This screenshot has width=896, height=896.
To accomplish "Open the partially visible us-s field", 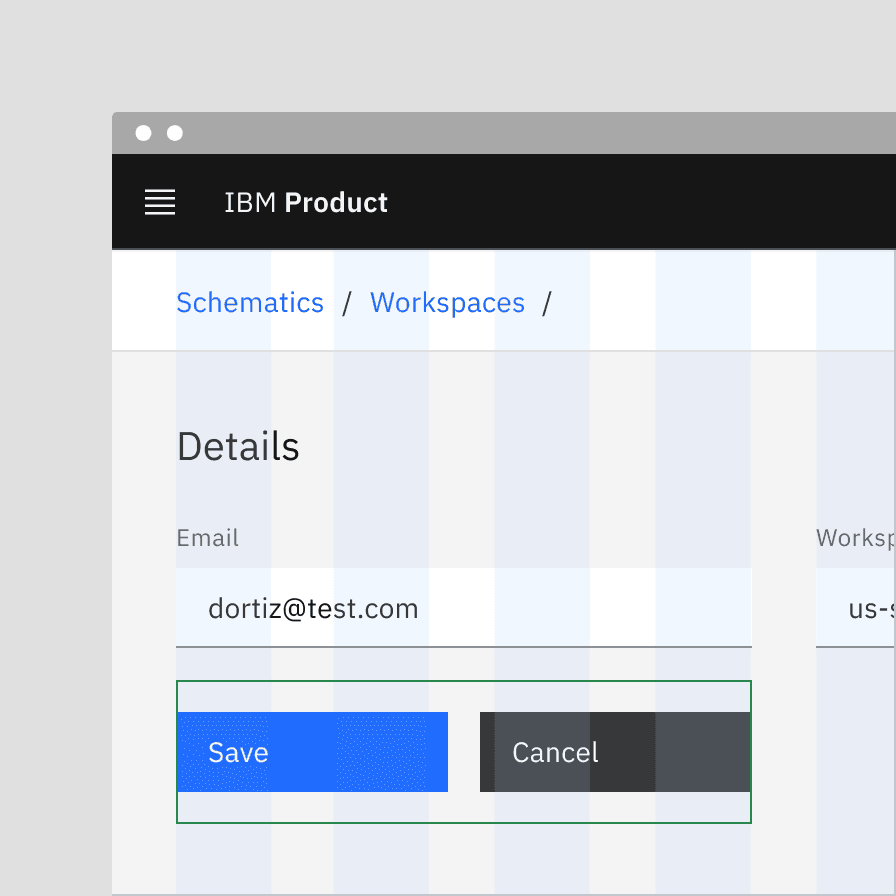I will click(860, 608).
